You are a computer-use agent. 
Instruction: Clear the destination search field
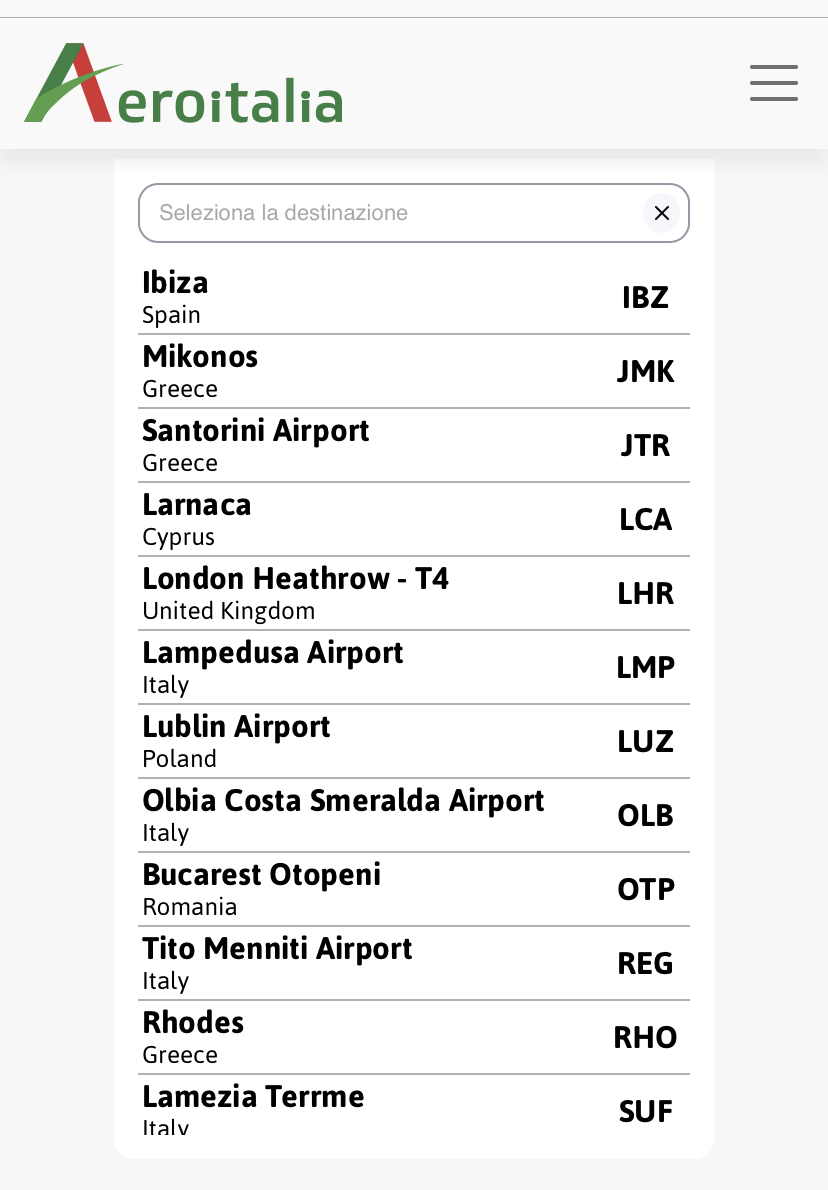(661, 213)
